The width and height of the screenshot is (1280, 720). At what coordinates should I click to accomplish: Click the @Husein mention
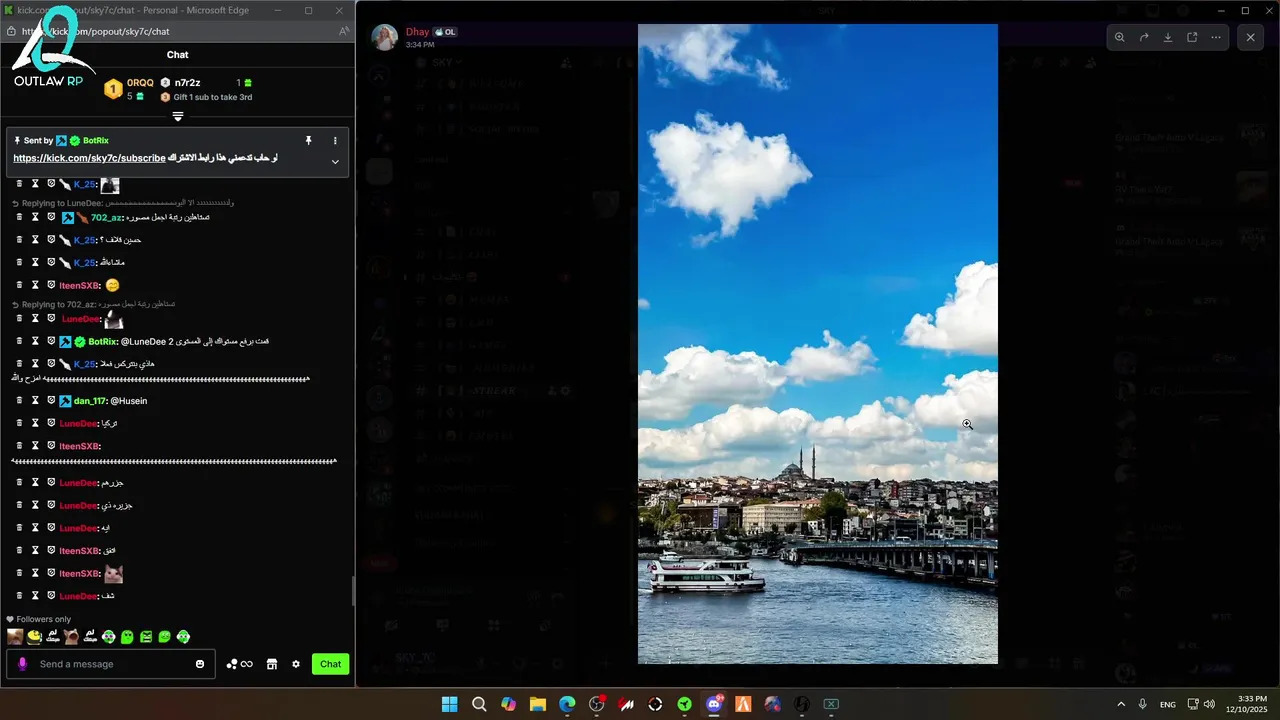[x=128, y=401]
